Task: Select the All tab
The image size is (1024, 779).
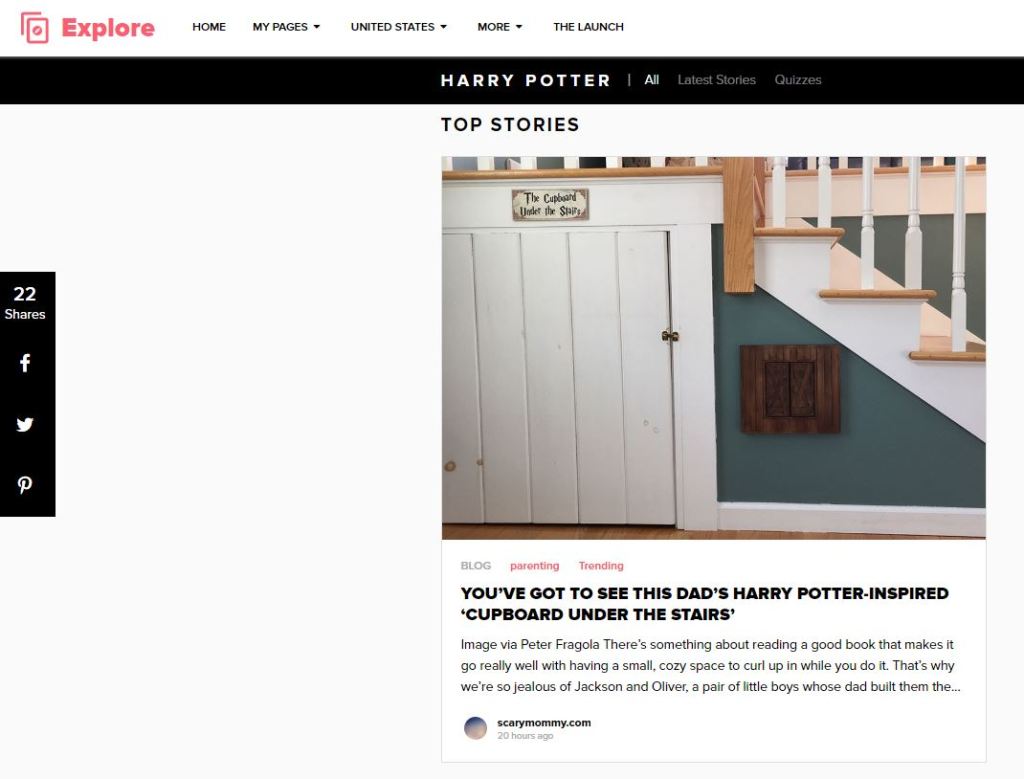Action: 652,80
